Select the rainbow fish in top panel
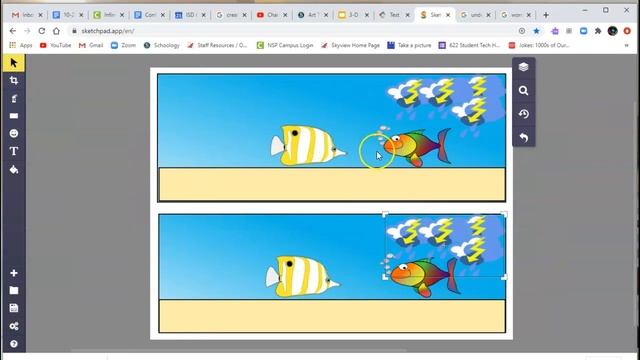Image resolution: width=640 pixels, height=360 pixels. coord(416,147)
